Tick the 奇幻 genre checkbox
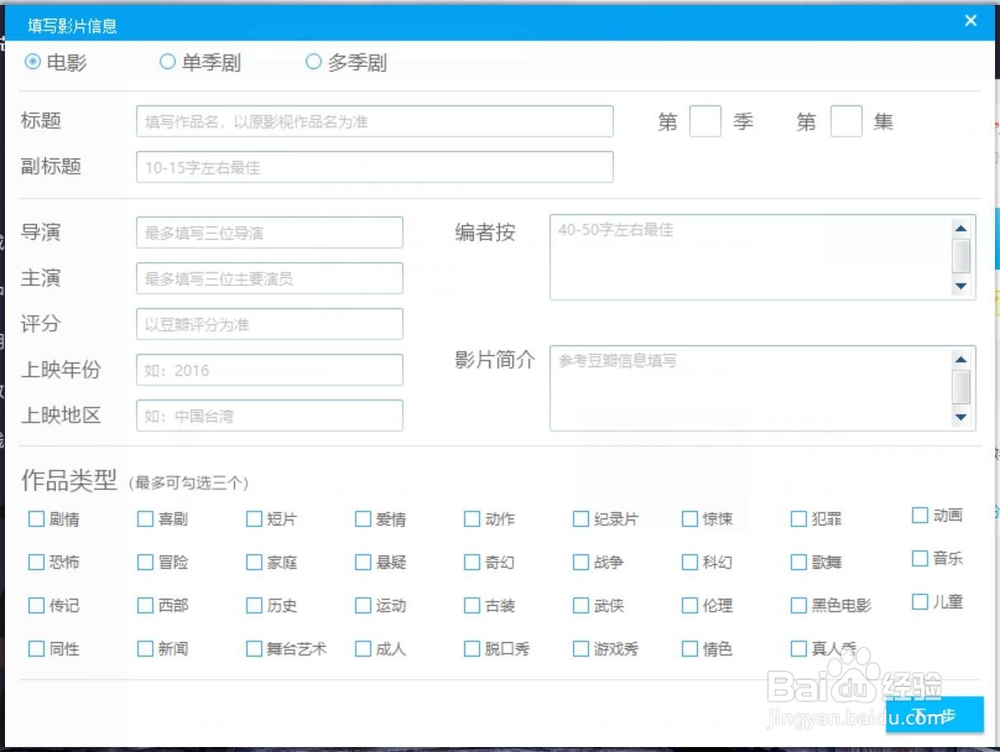 (x=472, y=562)
